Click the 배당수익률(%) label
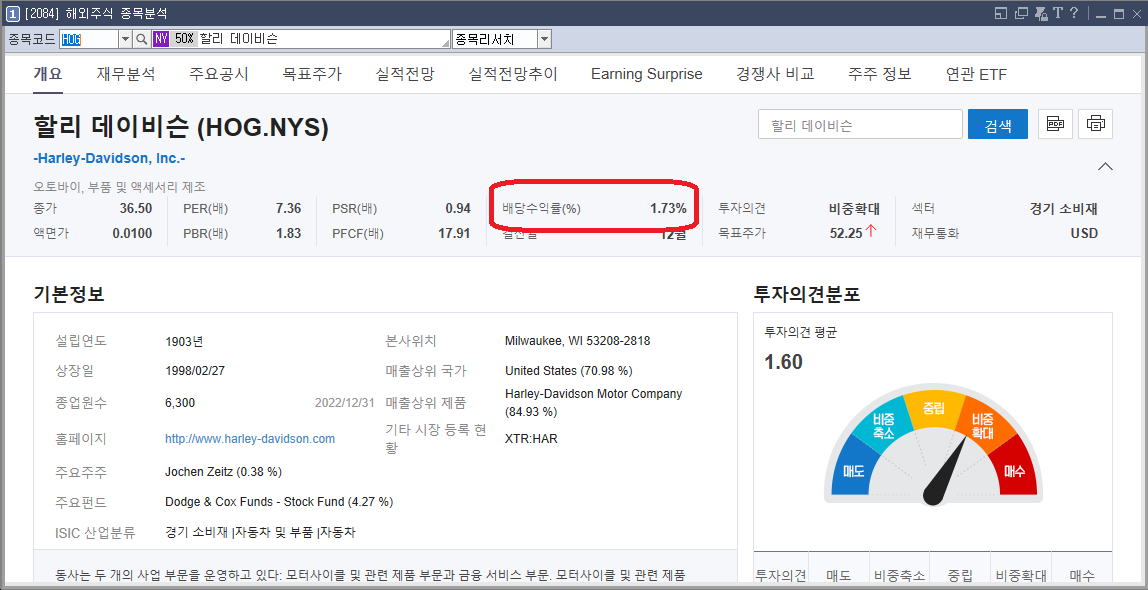Screen dimensions: 1148x590 click(x=541, y=209)
